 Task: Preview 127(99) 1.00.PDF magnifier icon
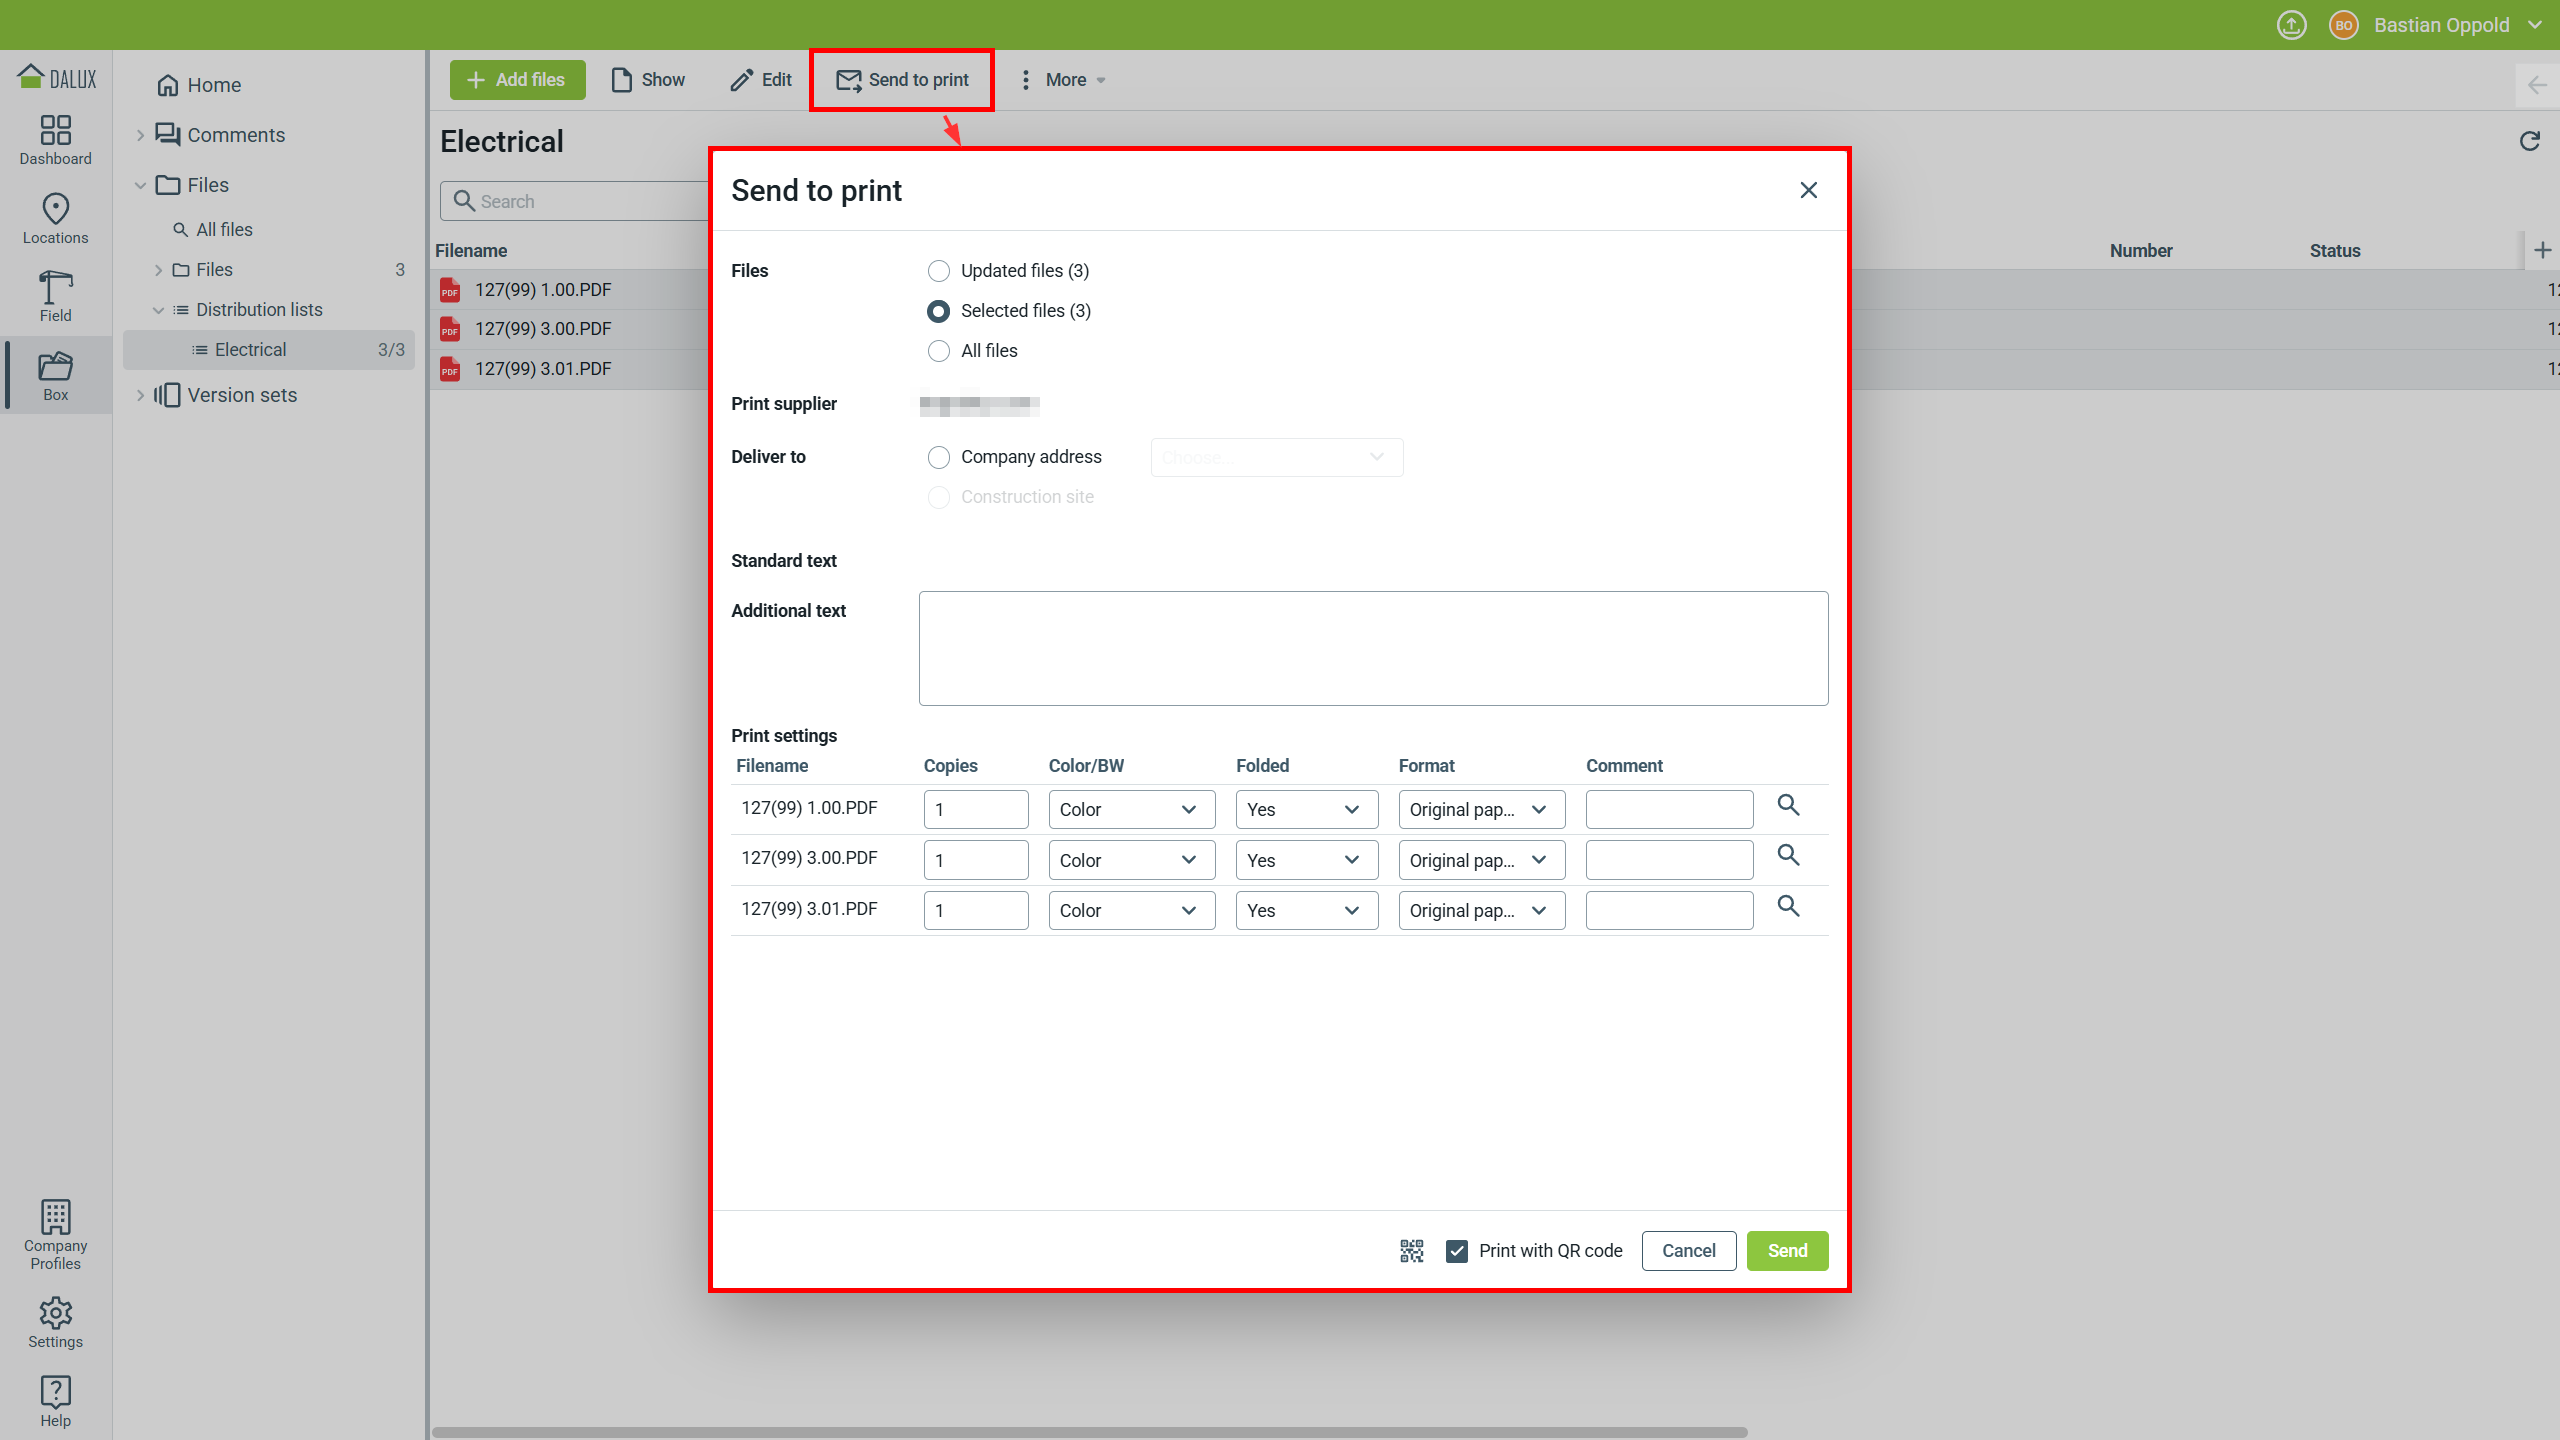(x=1788, y=806)
